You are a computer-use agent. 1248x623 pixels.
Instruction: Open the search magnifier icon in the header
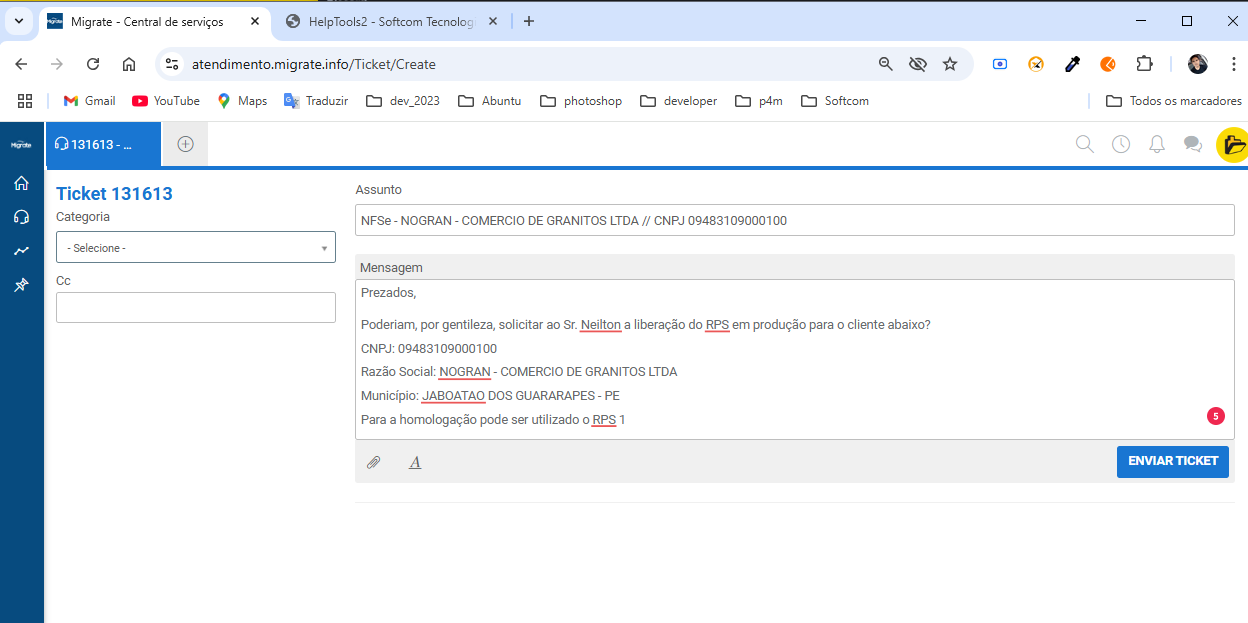coord(1084,144)
